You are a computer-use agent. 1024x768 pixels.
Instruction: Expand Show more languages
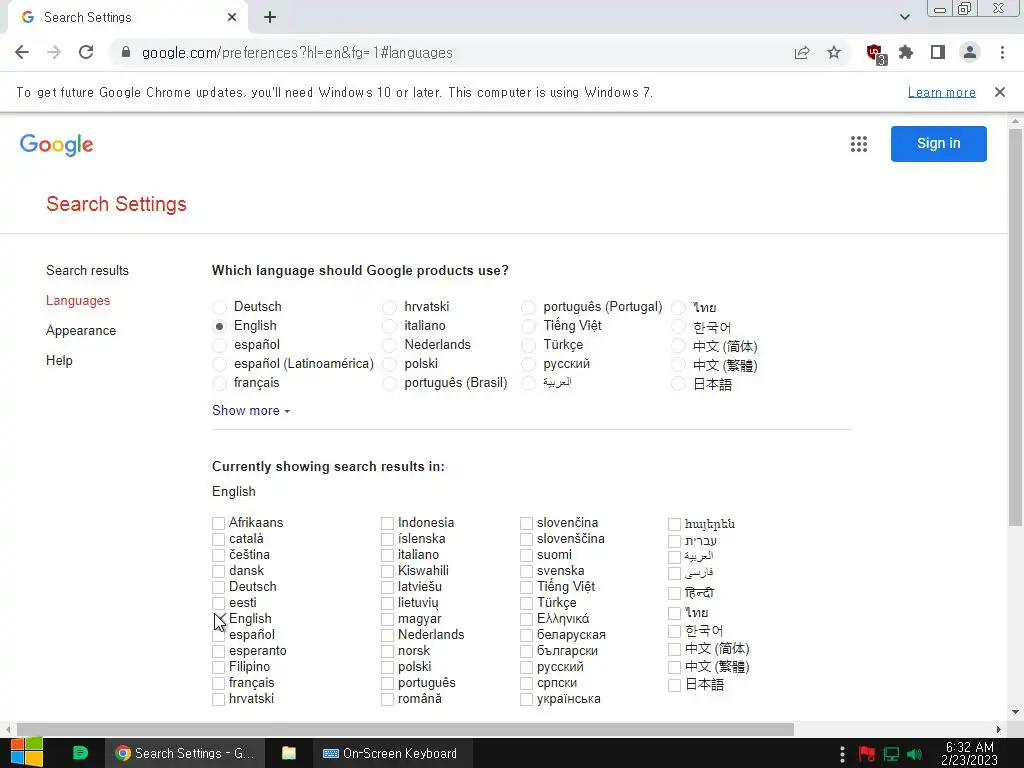[251, 410]
